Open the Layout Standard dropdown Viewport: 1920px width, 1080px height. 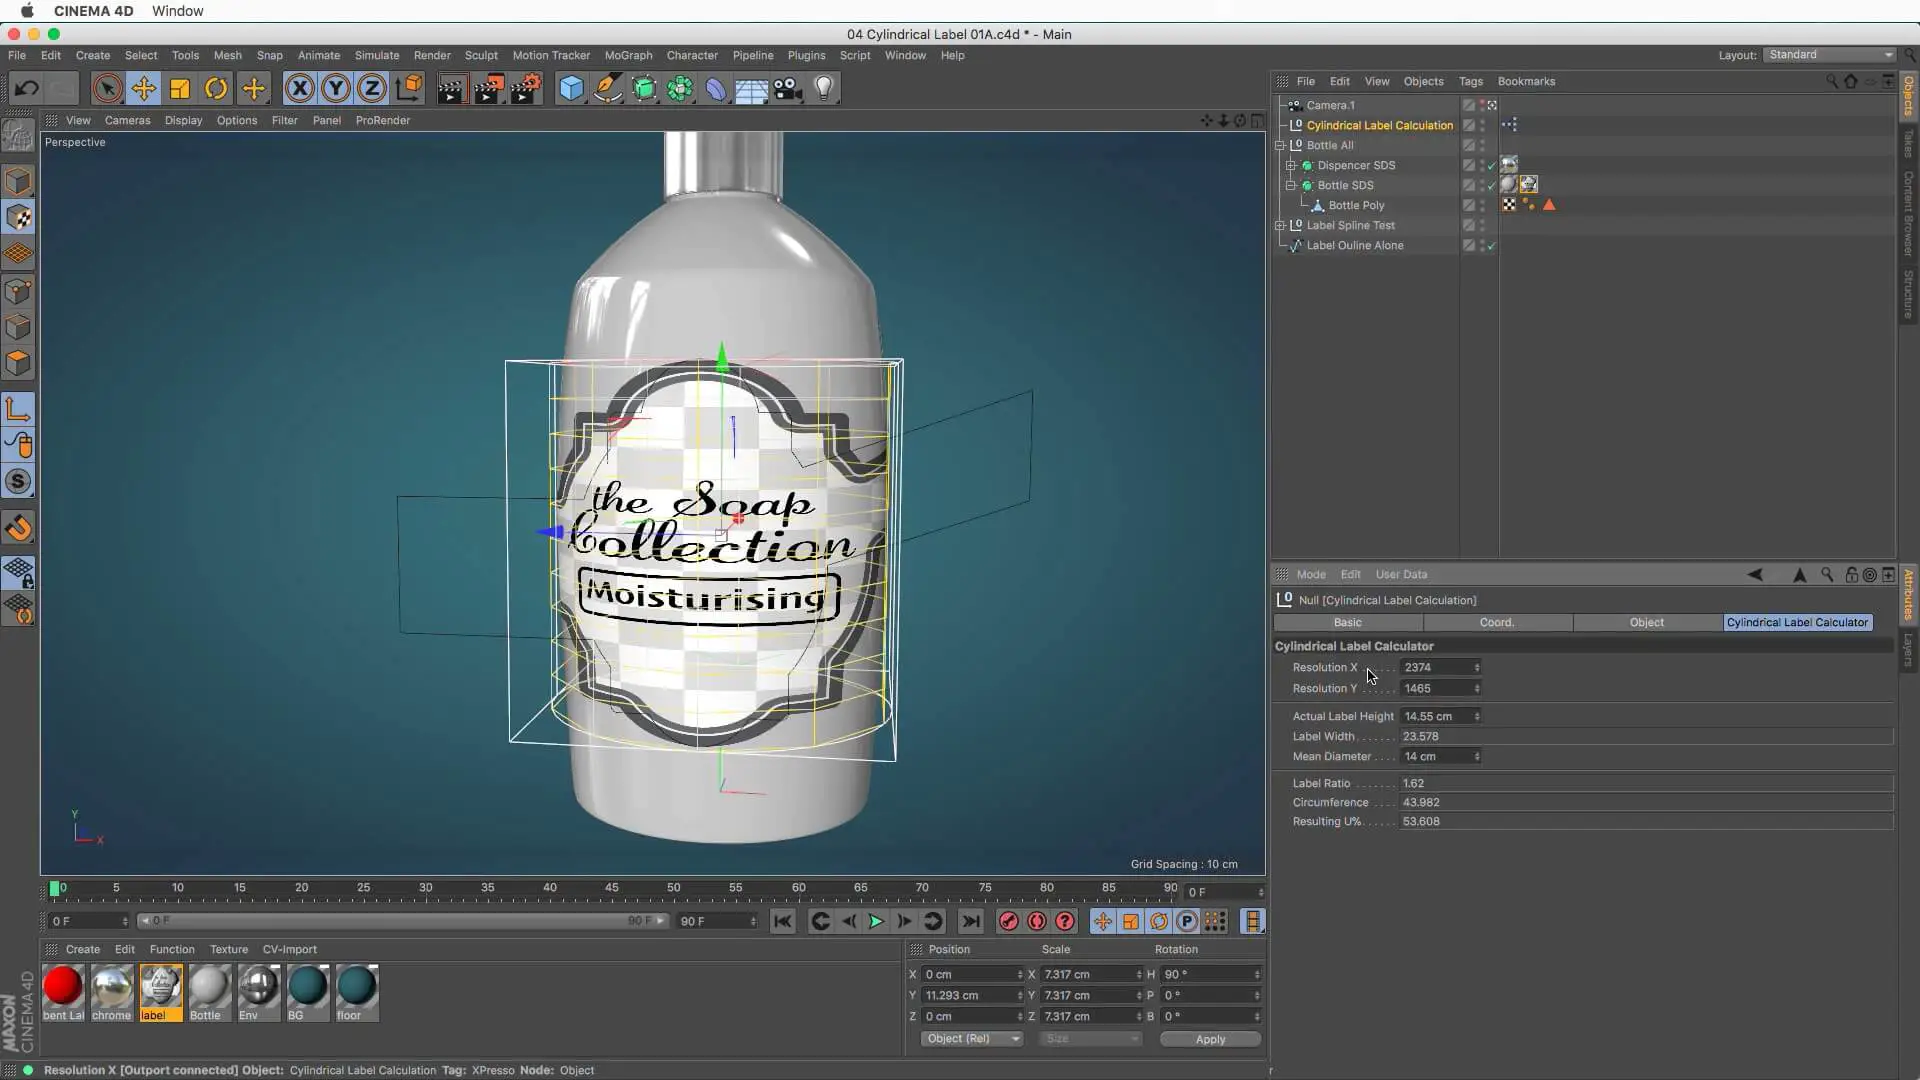click(x=1829, y=54)
